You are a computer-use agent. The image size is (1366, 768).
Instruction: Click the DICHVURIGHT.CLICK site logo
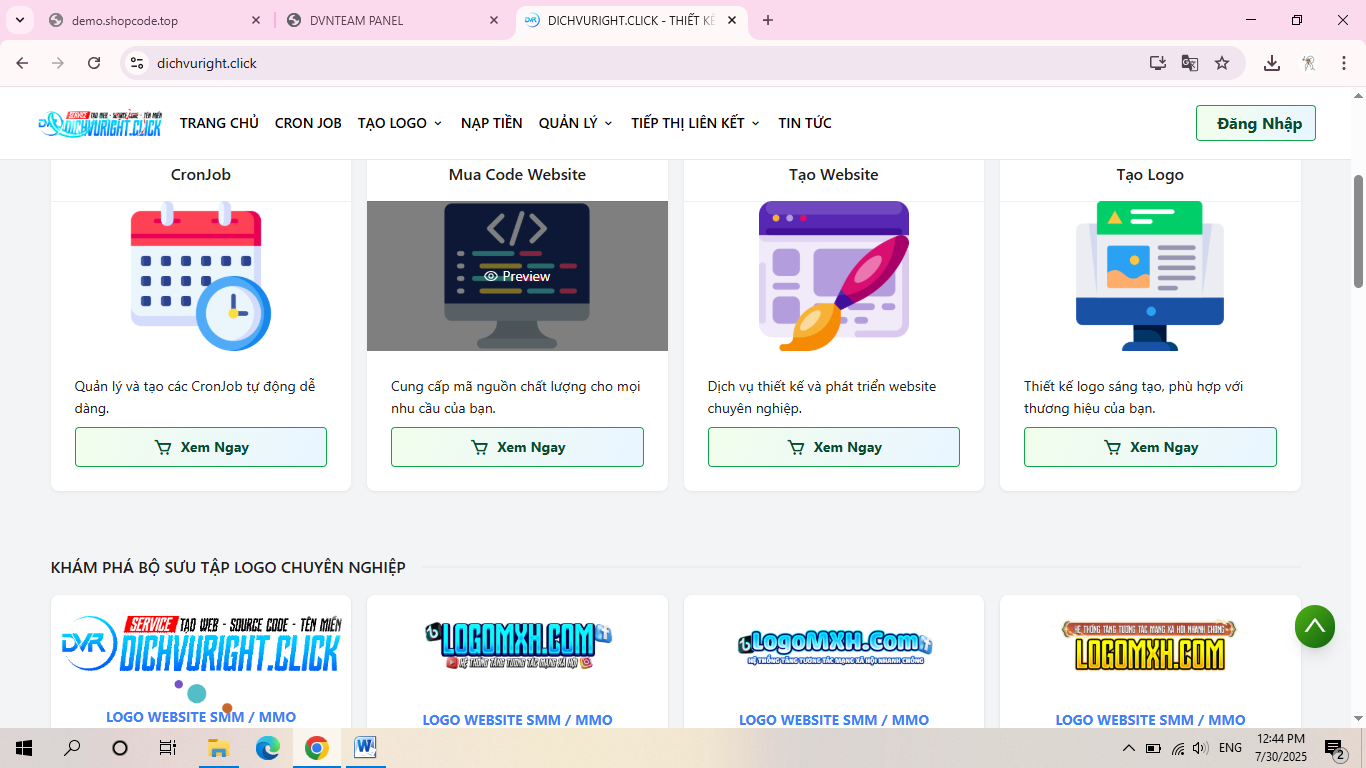100,123
